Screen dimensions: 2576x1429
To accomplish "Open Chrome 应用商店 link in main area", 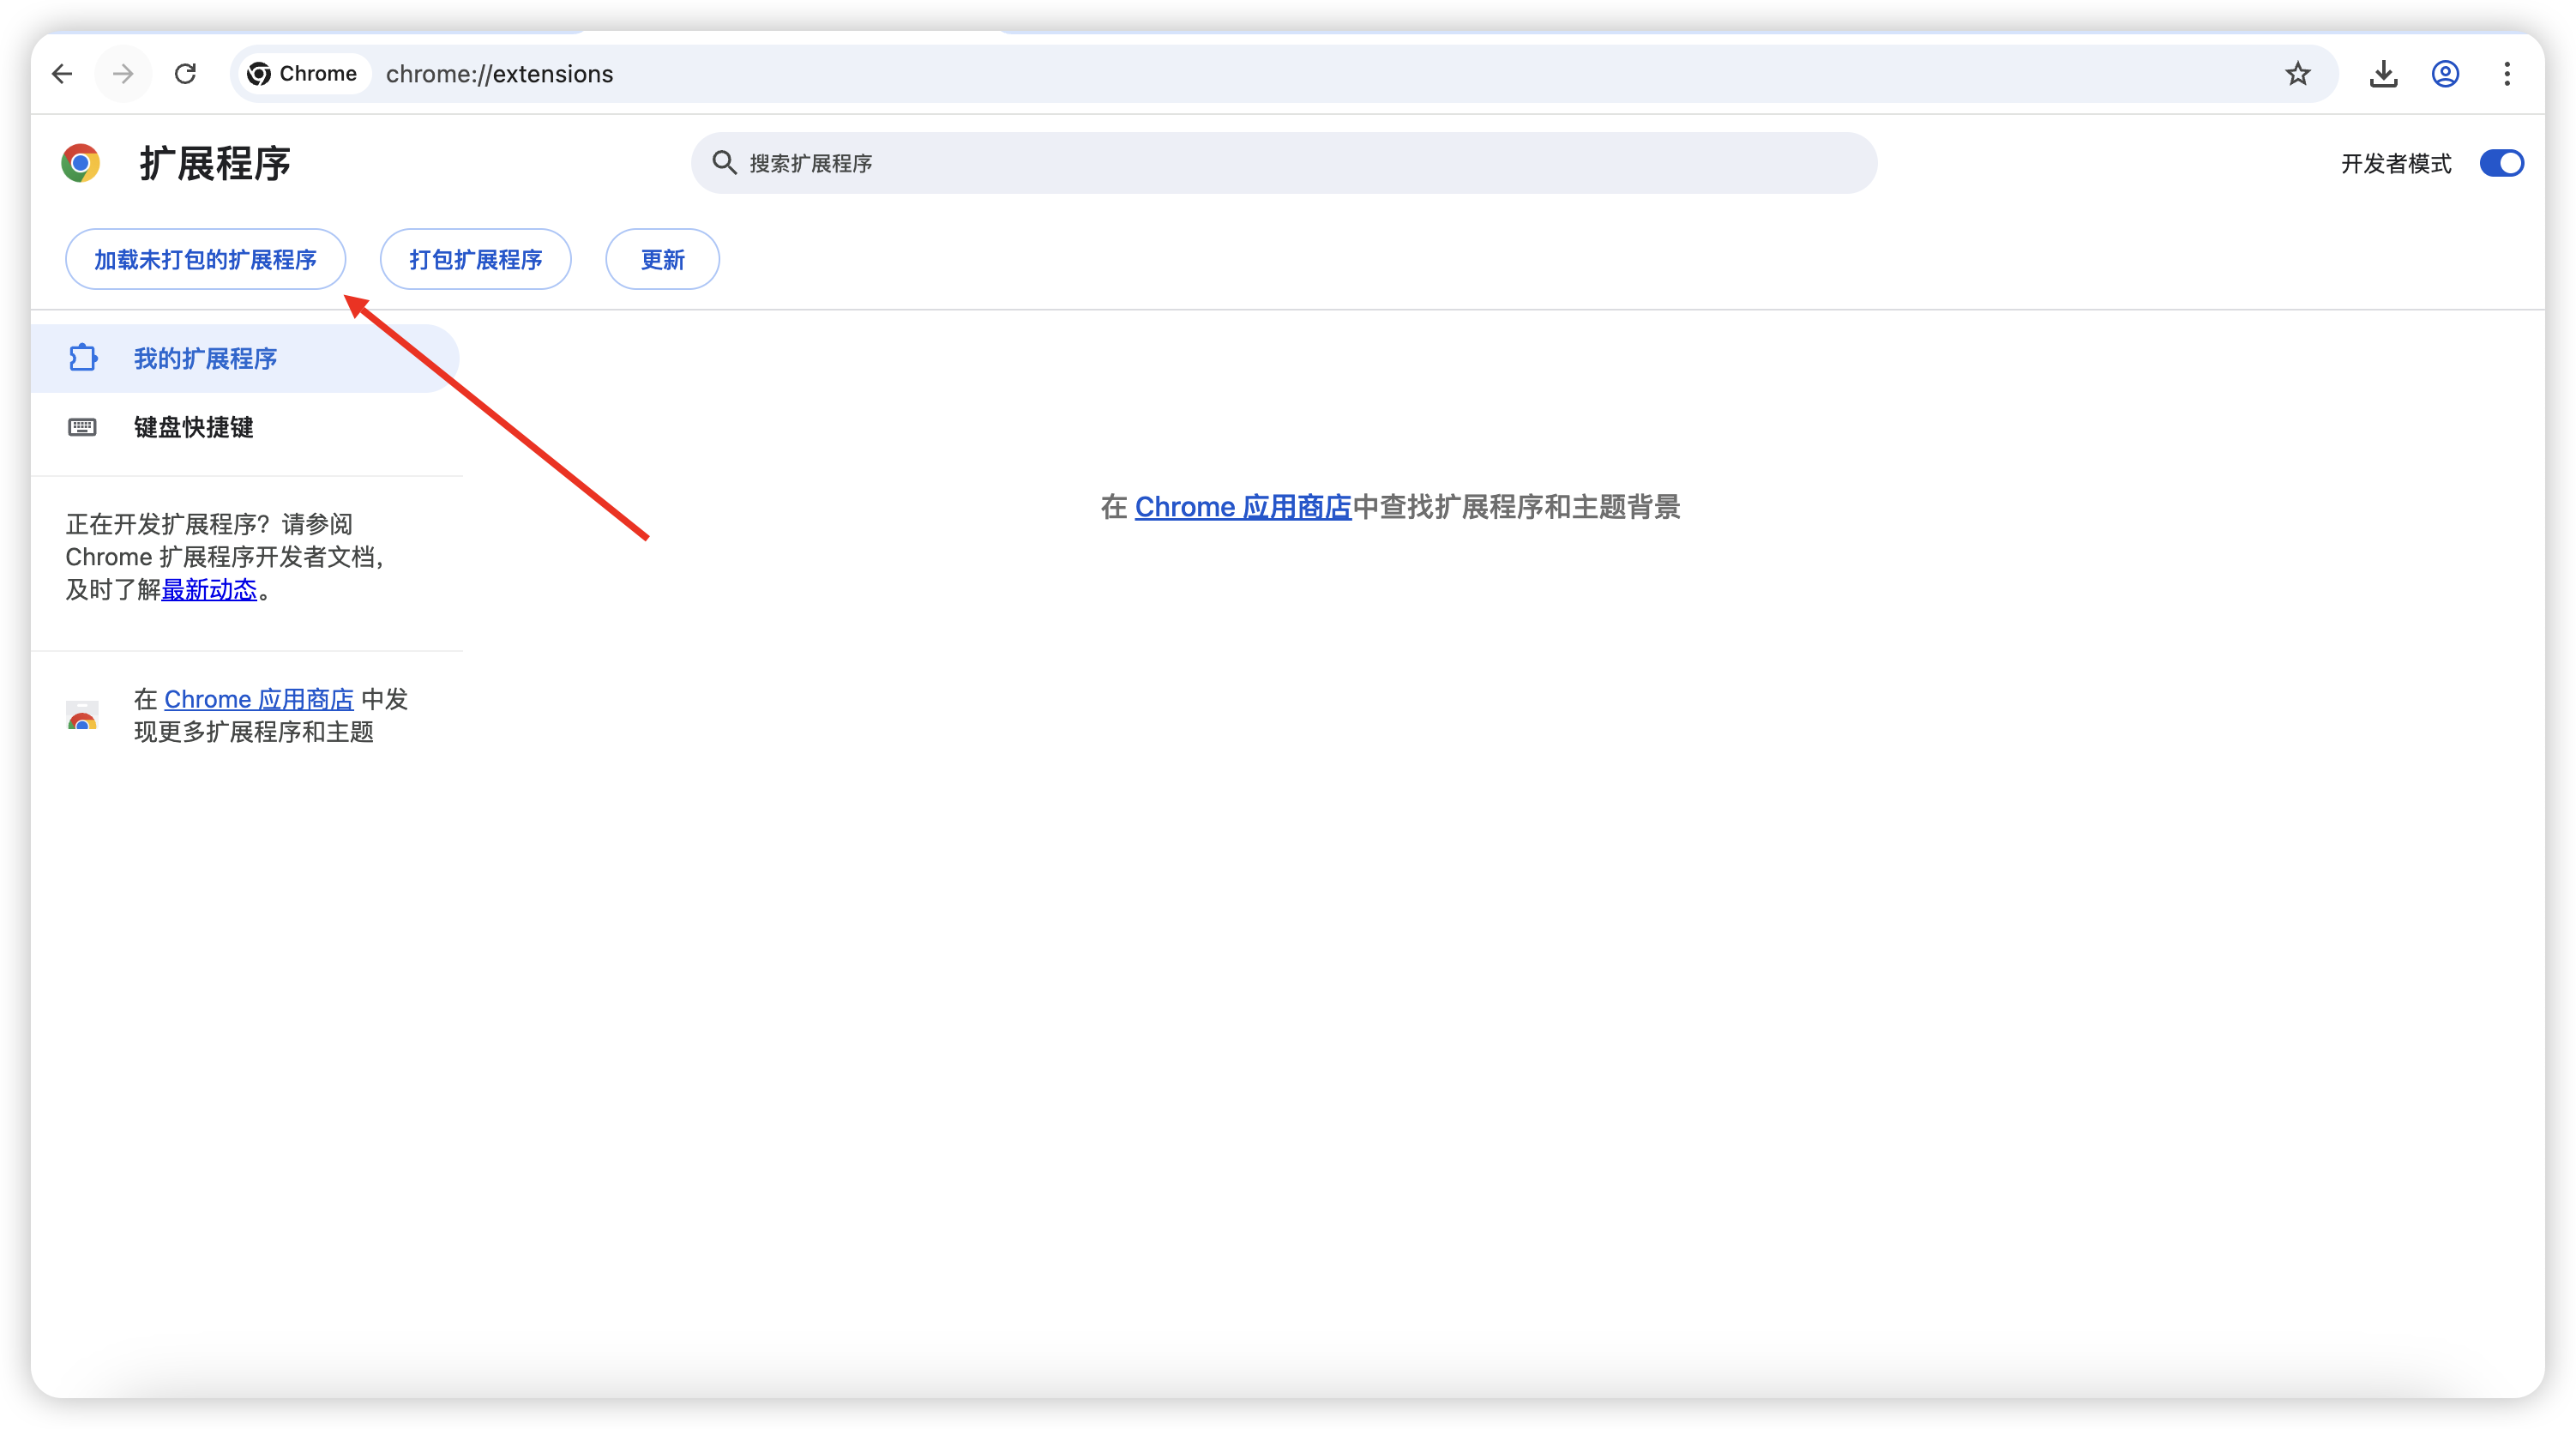I will tap(1242, 507).
